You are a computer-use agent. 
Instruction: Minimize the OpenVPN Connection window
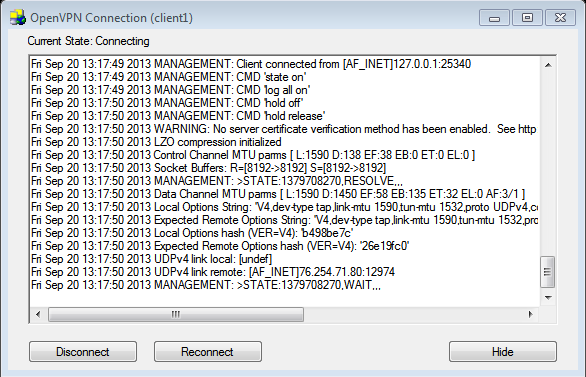(494, 18)
